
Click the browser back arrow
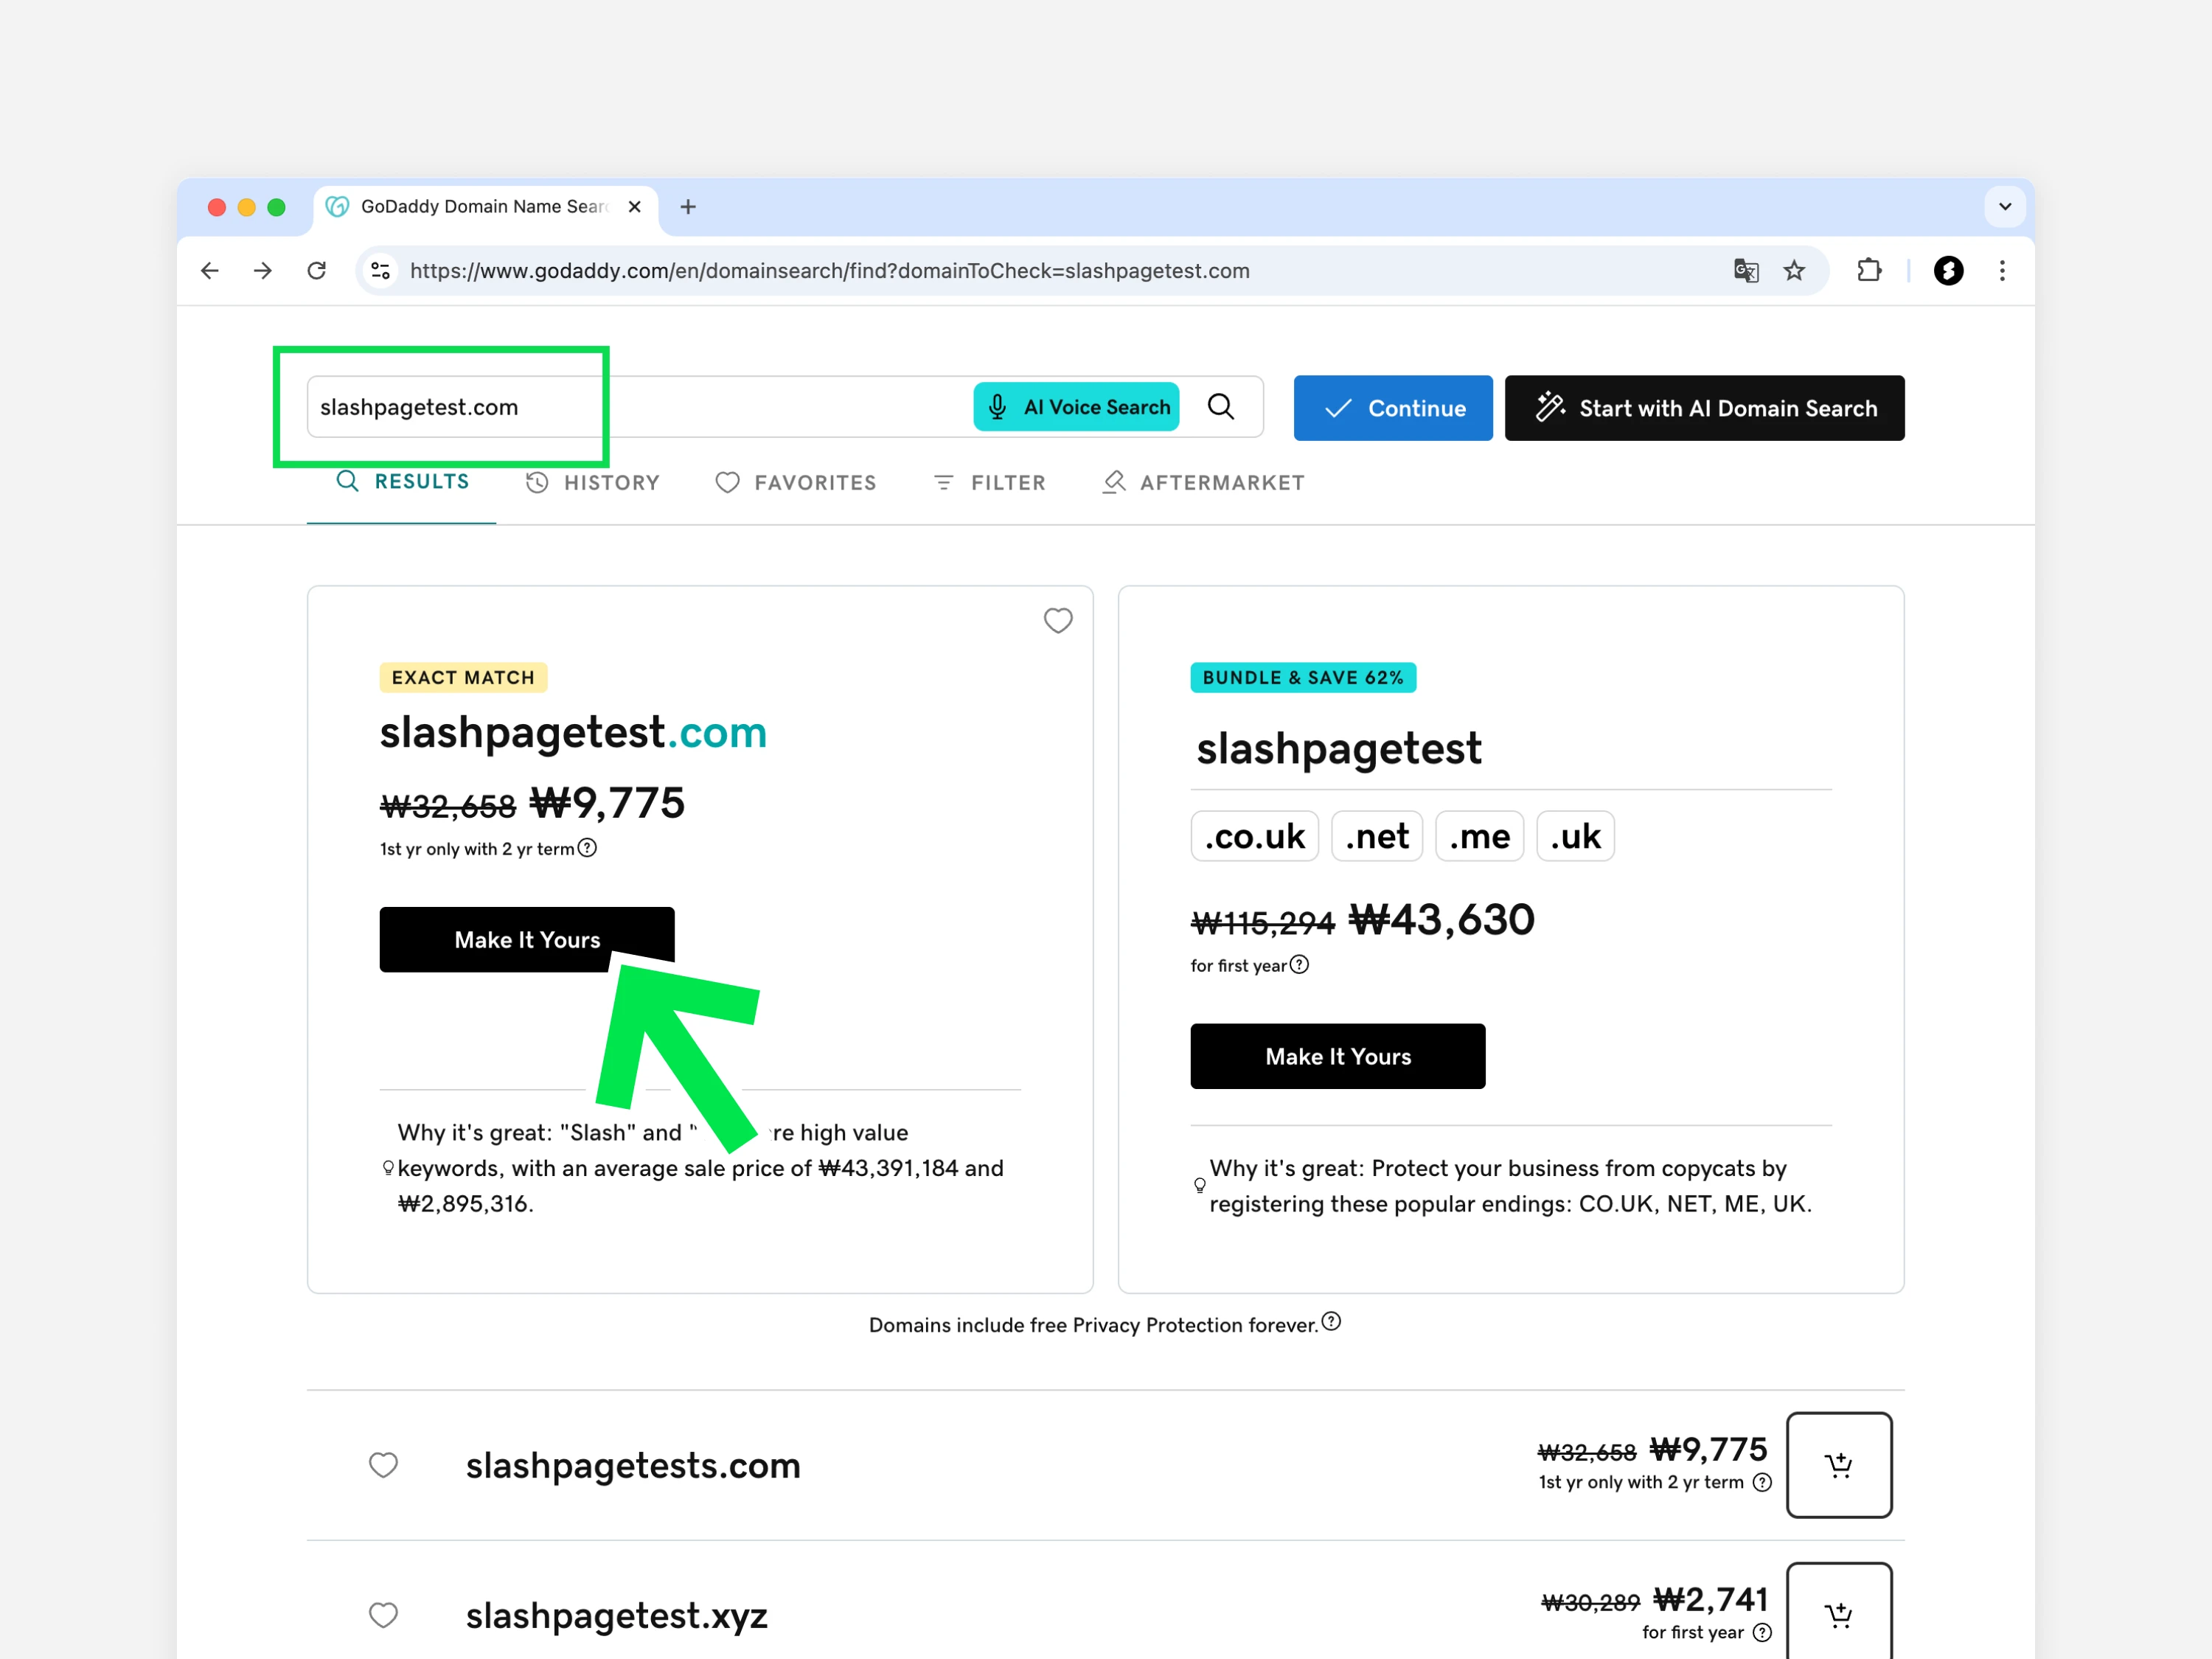[x=210, y=271]
